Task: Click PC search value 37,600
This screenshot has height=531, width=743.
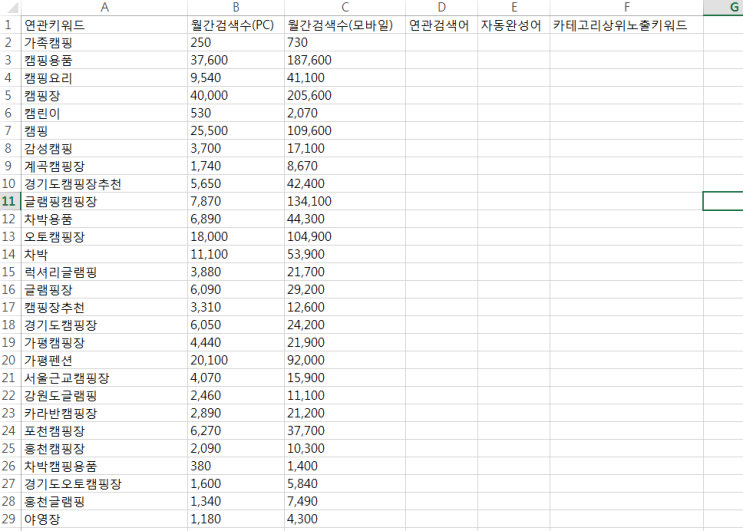Action: [236, 60]
